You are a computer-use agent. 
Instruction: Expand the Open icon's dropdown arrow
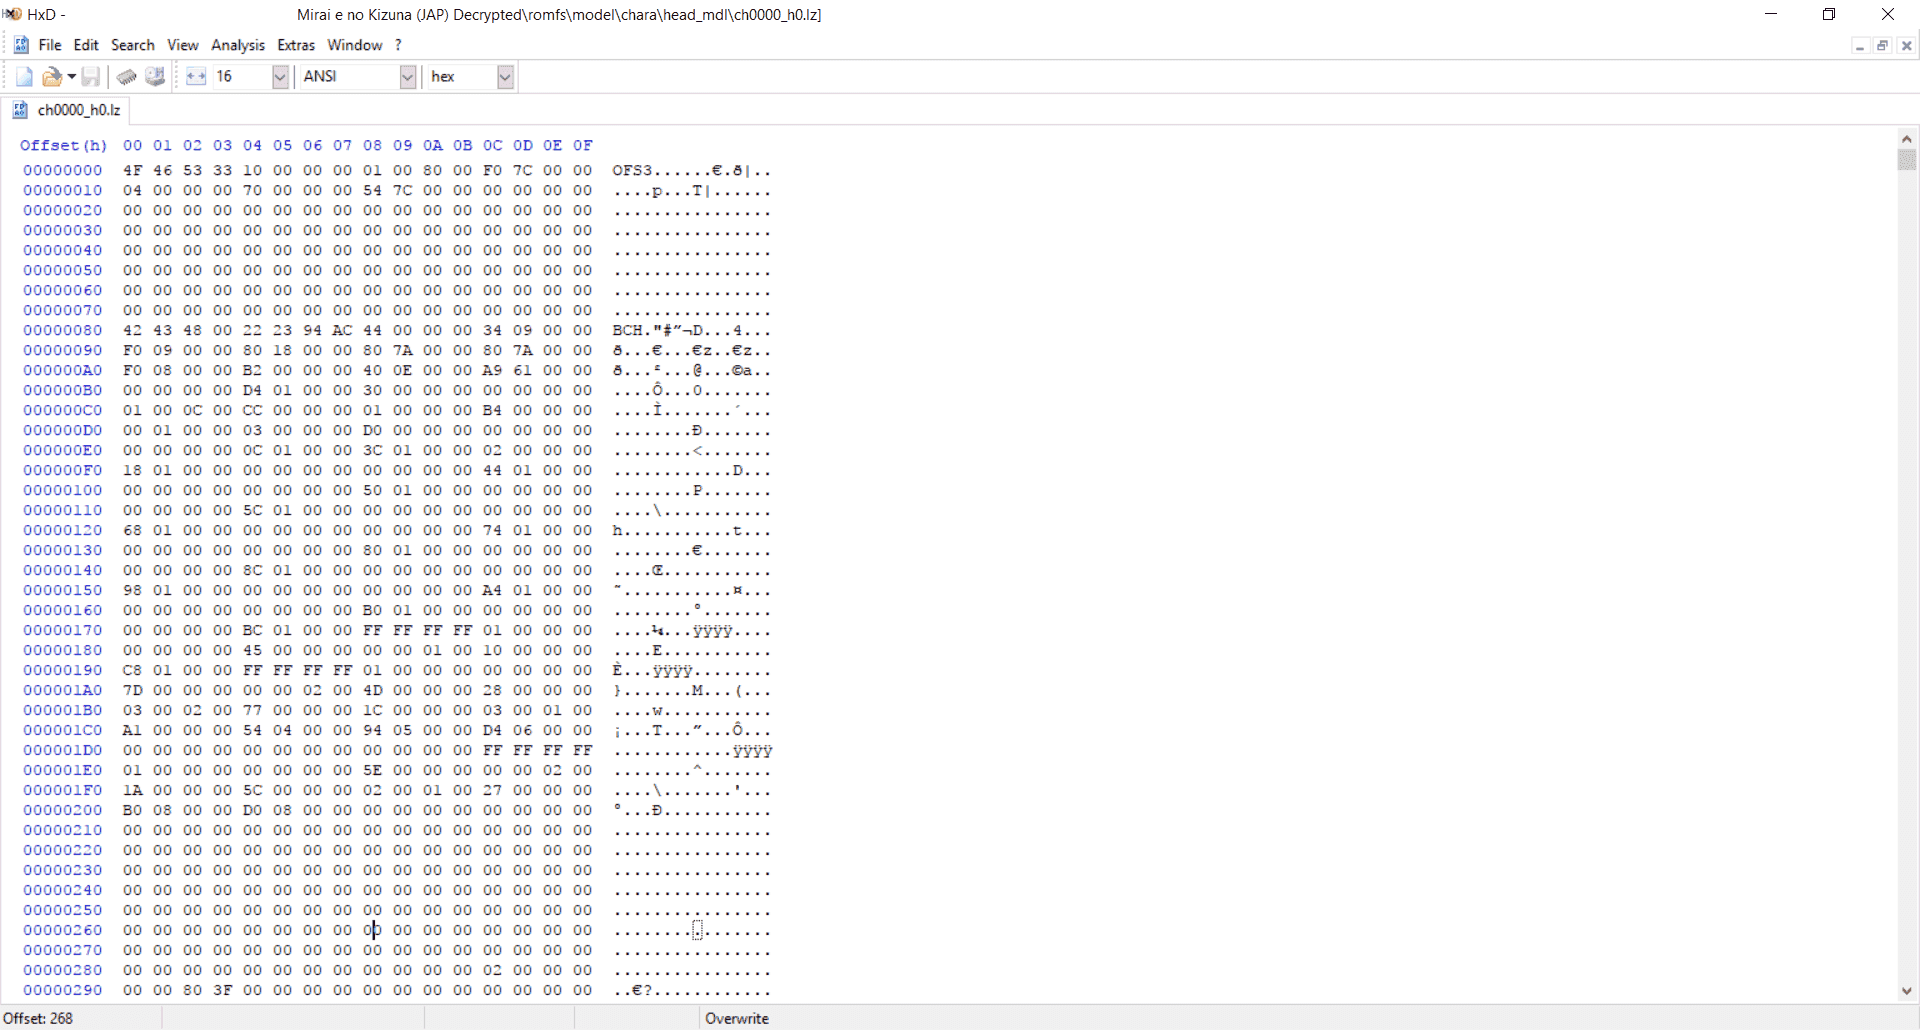coord(72,77)
